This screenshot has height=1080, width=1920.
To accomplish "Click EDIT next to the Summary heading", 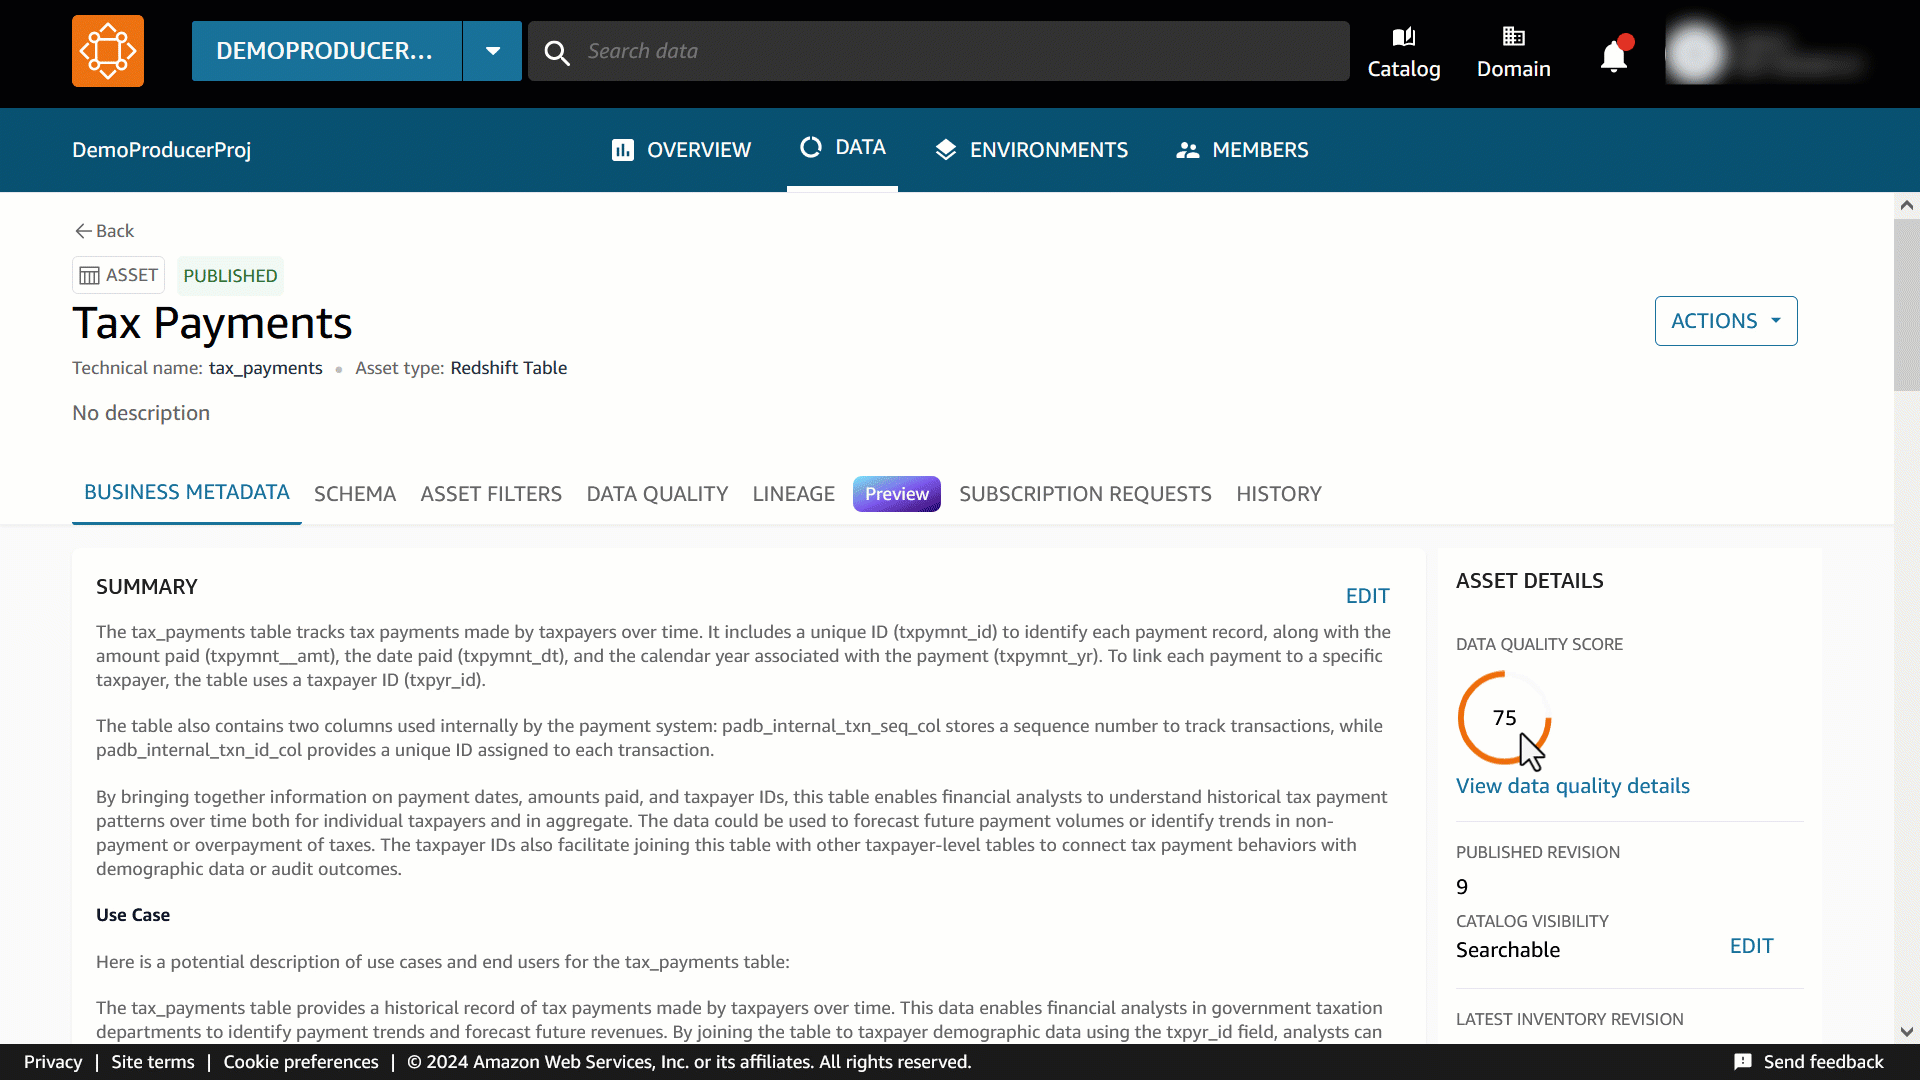I will coord(1367,596).
